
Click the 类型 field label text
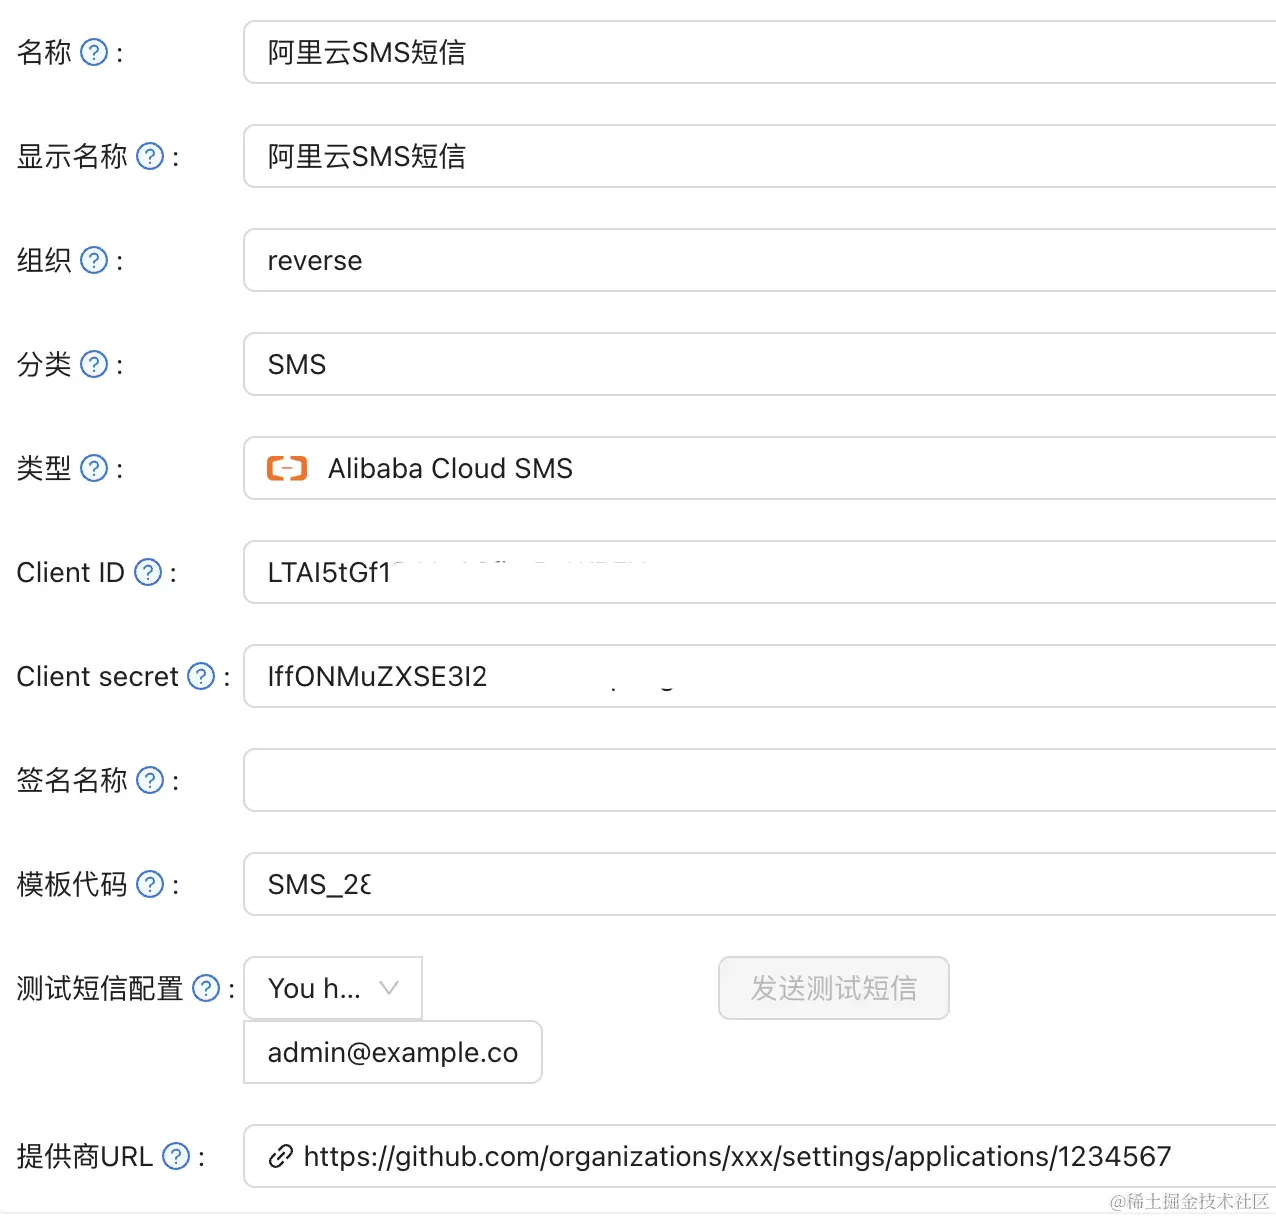coord(44,468)
